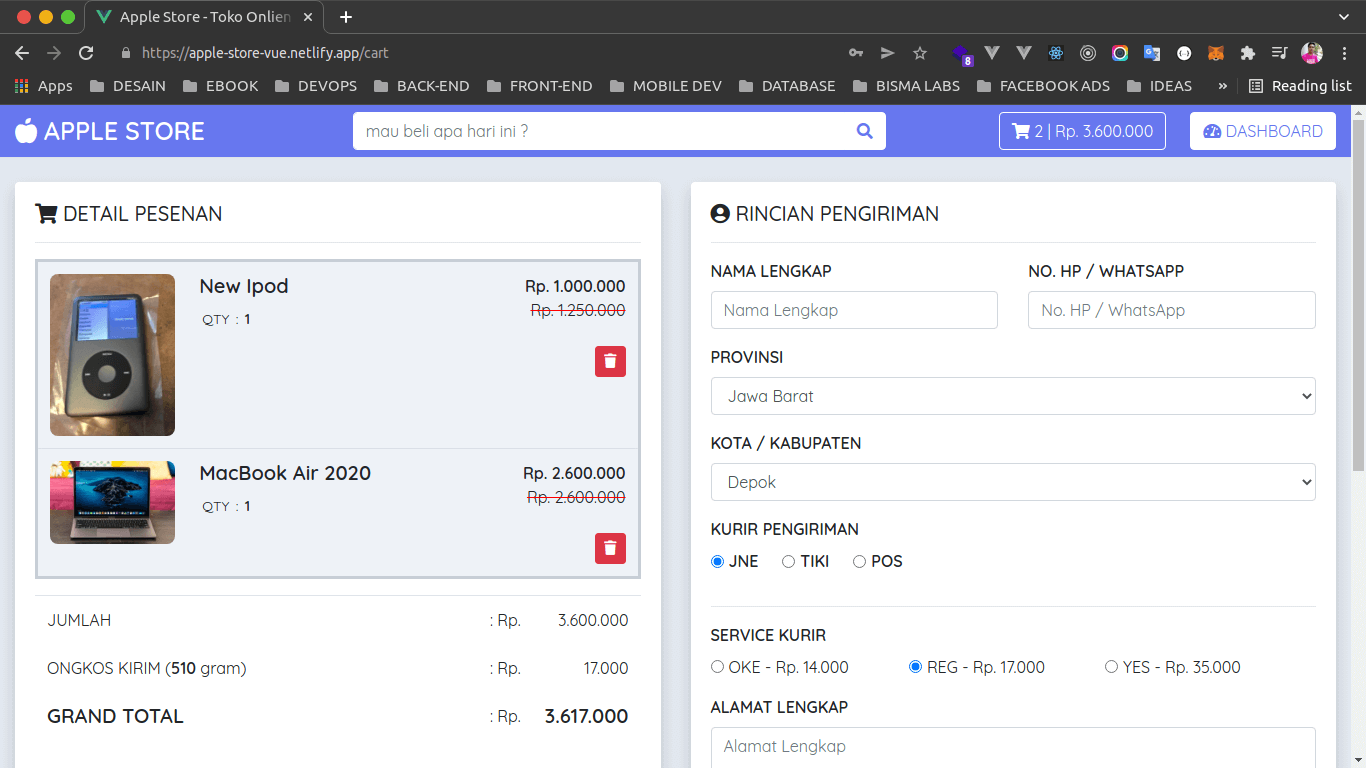
Task: Click the No. HP / WhatsApp field
Action: 1172,310
